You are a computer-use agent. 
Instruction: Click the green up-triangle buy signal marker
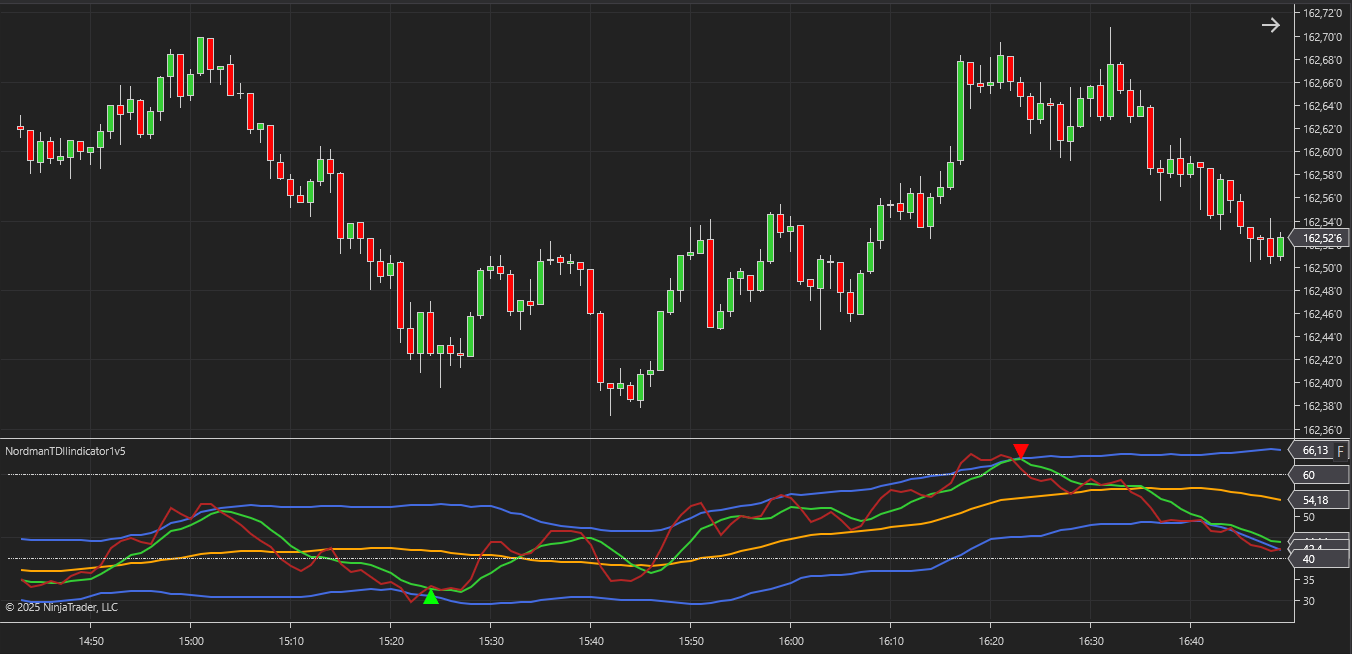430,597
